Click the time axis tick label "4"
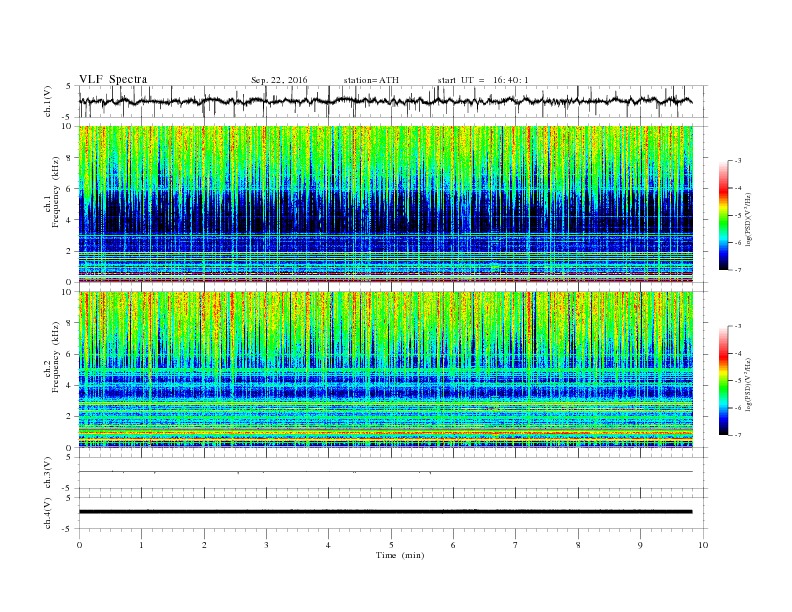 [328, 545]
